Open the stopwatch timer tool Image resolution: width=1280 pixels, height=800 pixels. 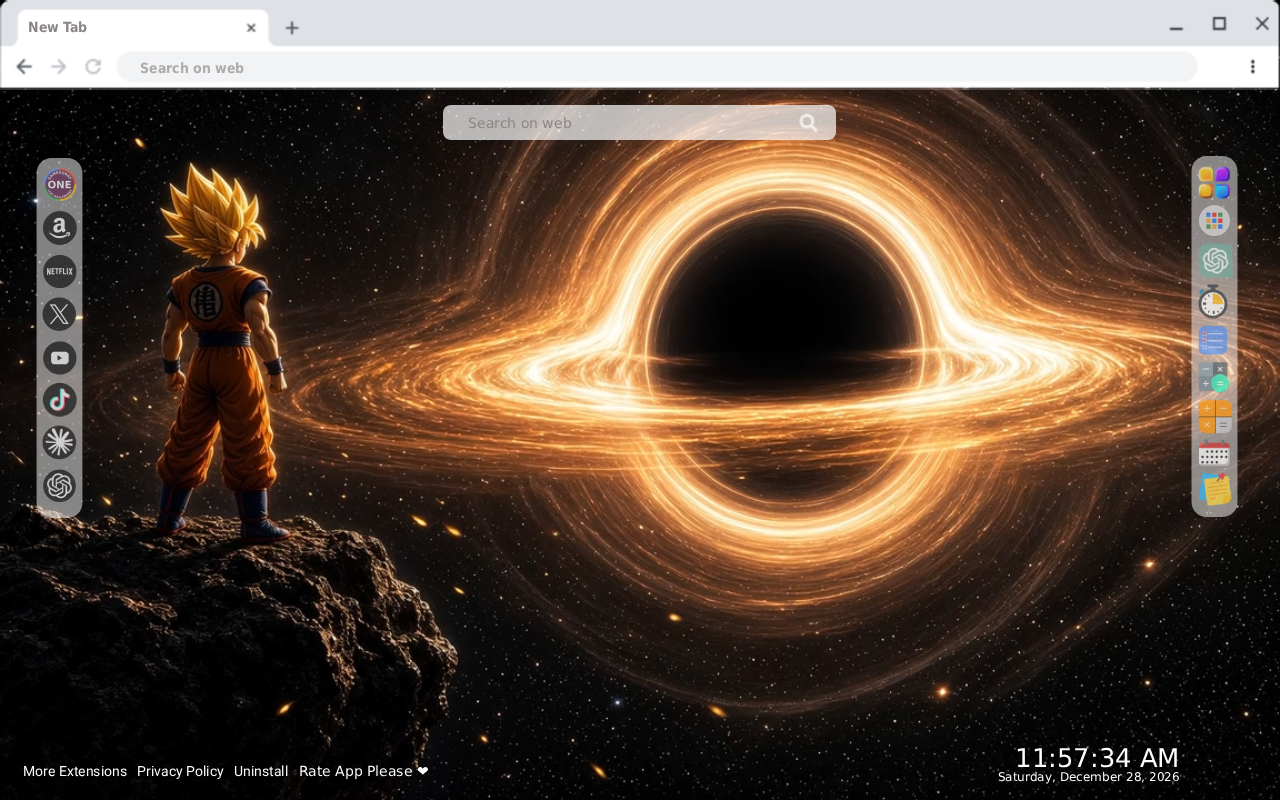pyautogui.click(x=1213, y=301)
